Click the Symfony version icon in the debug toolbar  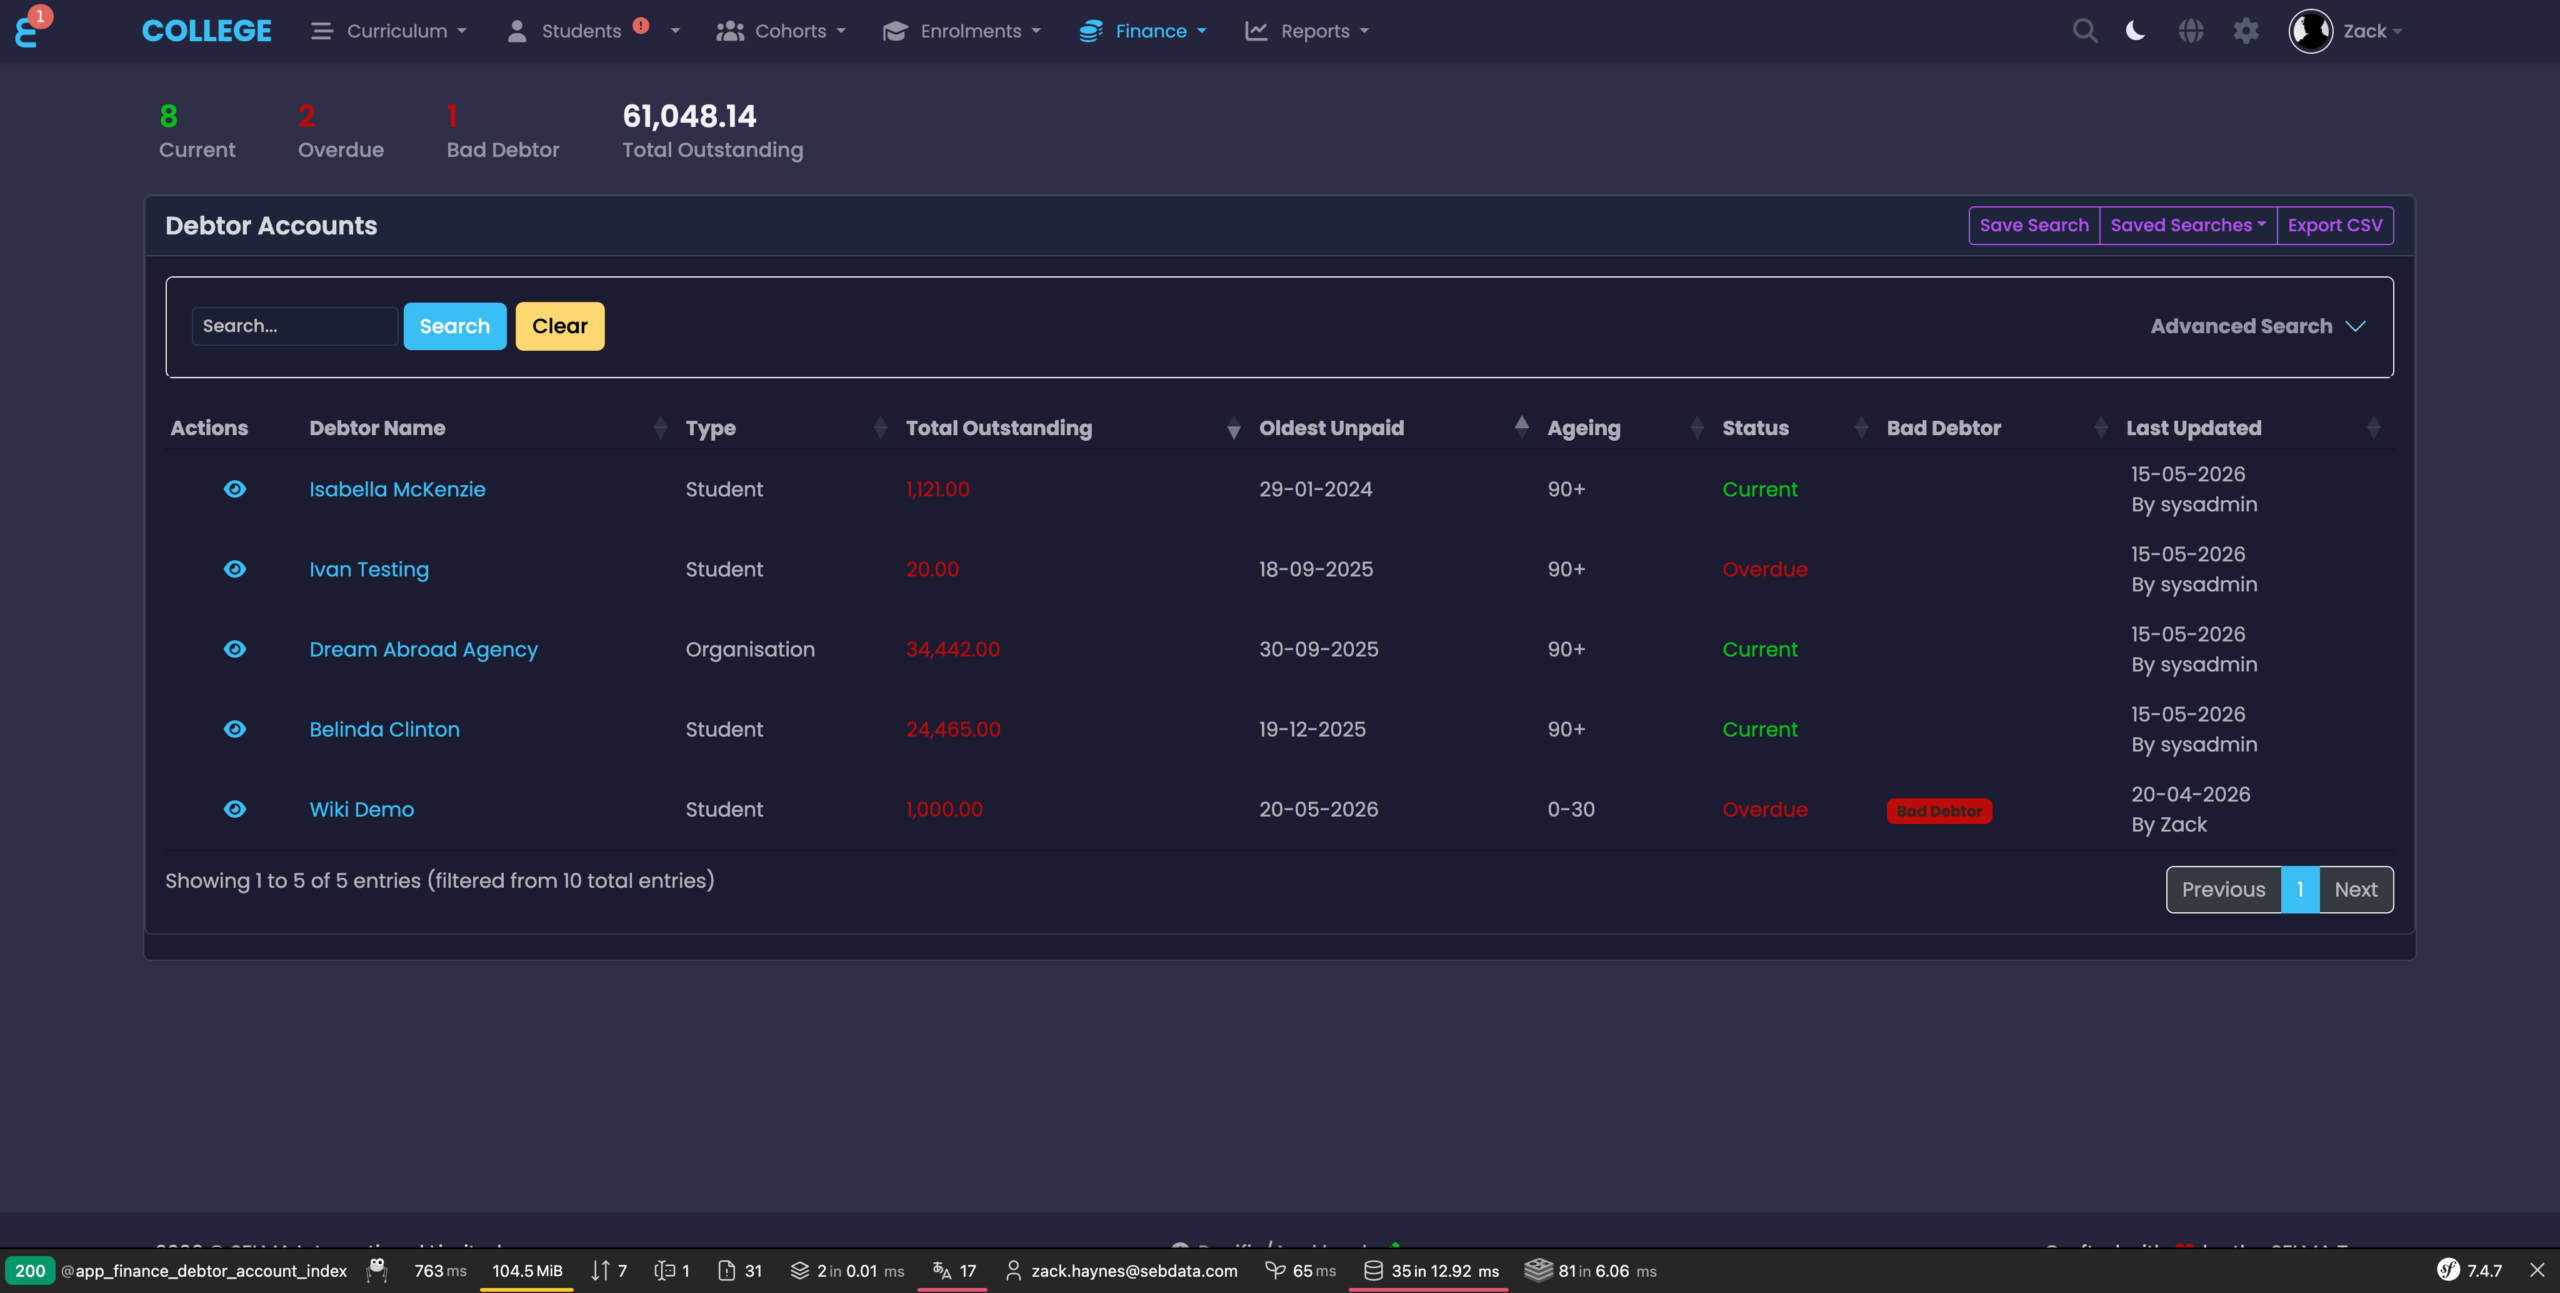[2447, 1270]
